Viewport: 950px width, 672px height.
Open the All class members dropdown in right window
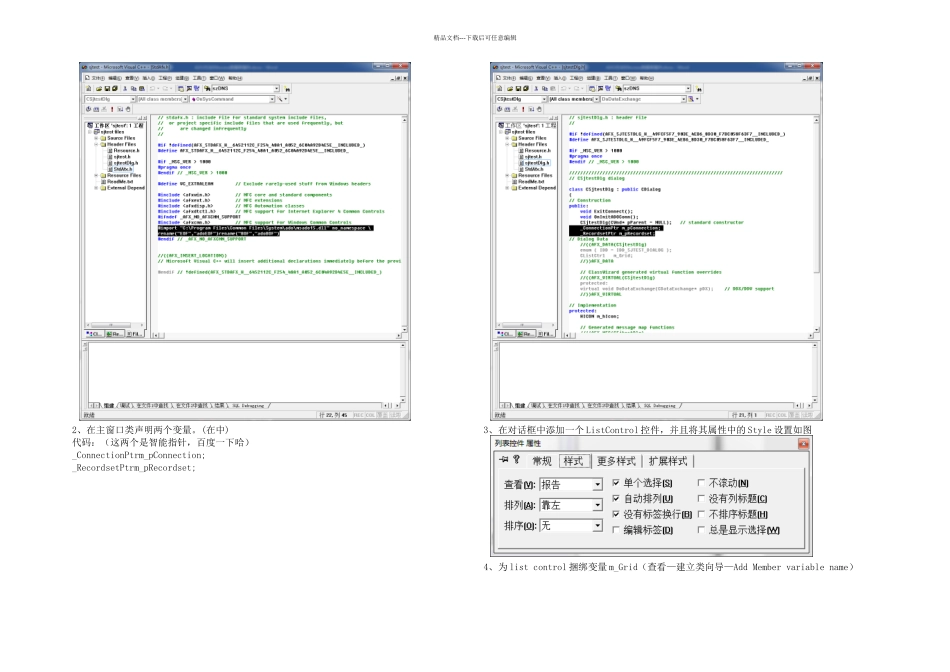tap(597, 99)
